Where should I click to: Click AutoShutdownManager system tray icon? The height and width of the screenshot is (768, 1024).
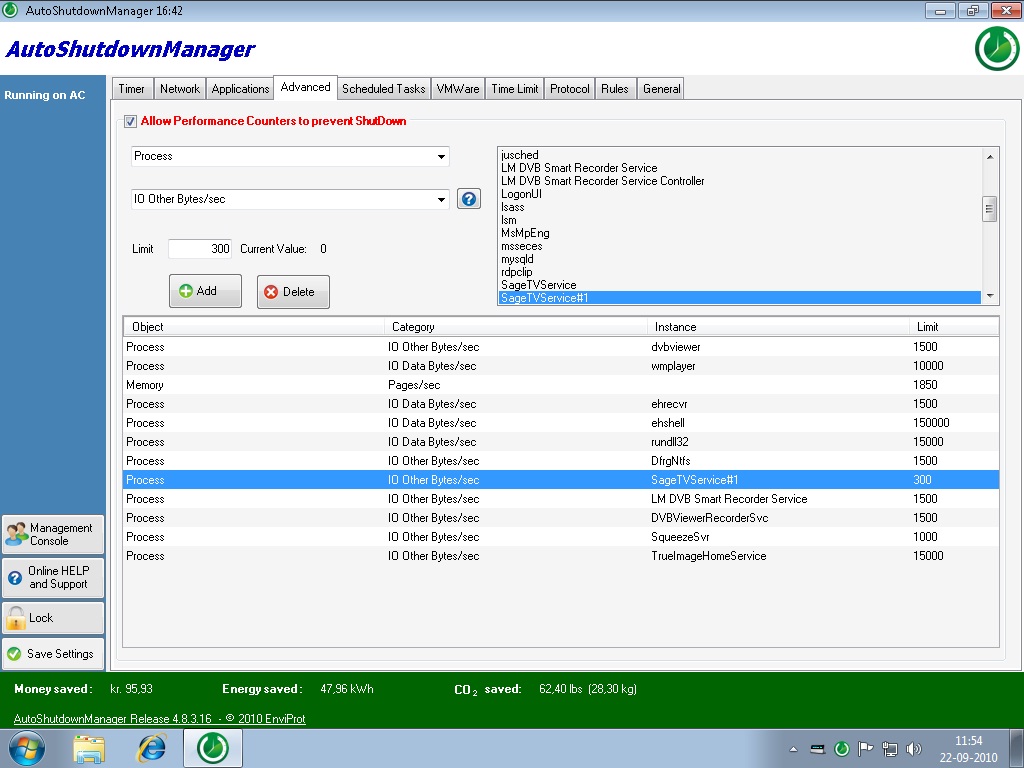coord(842,748)
